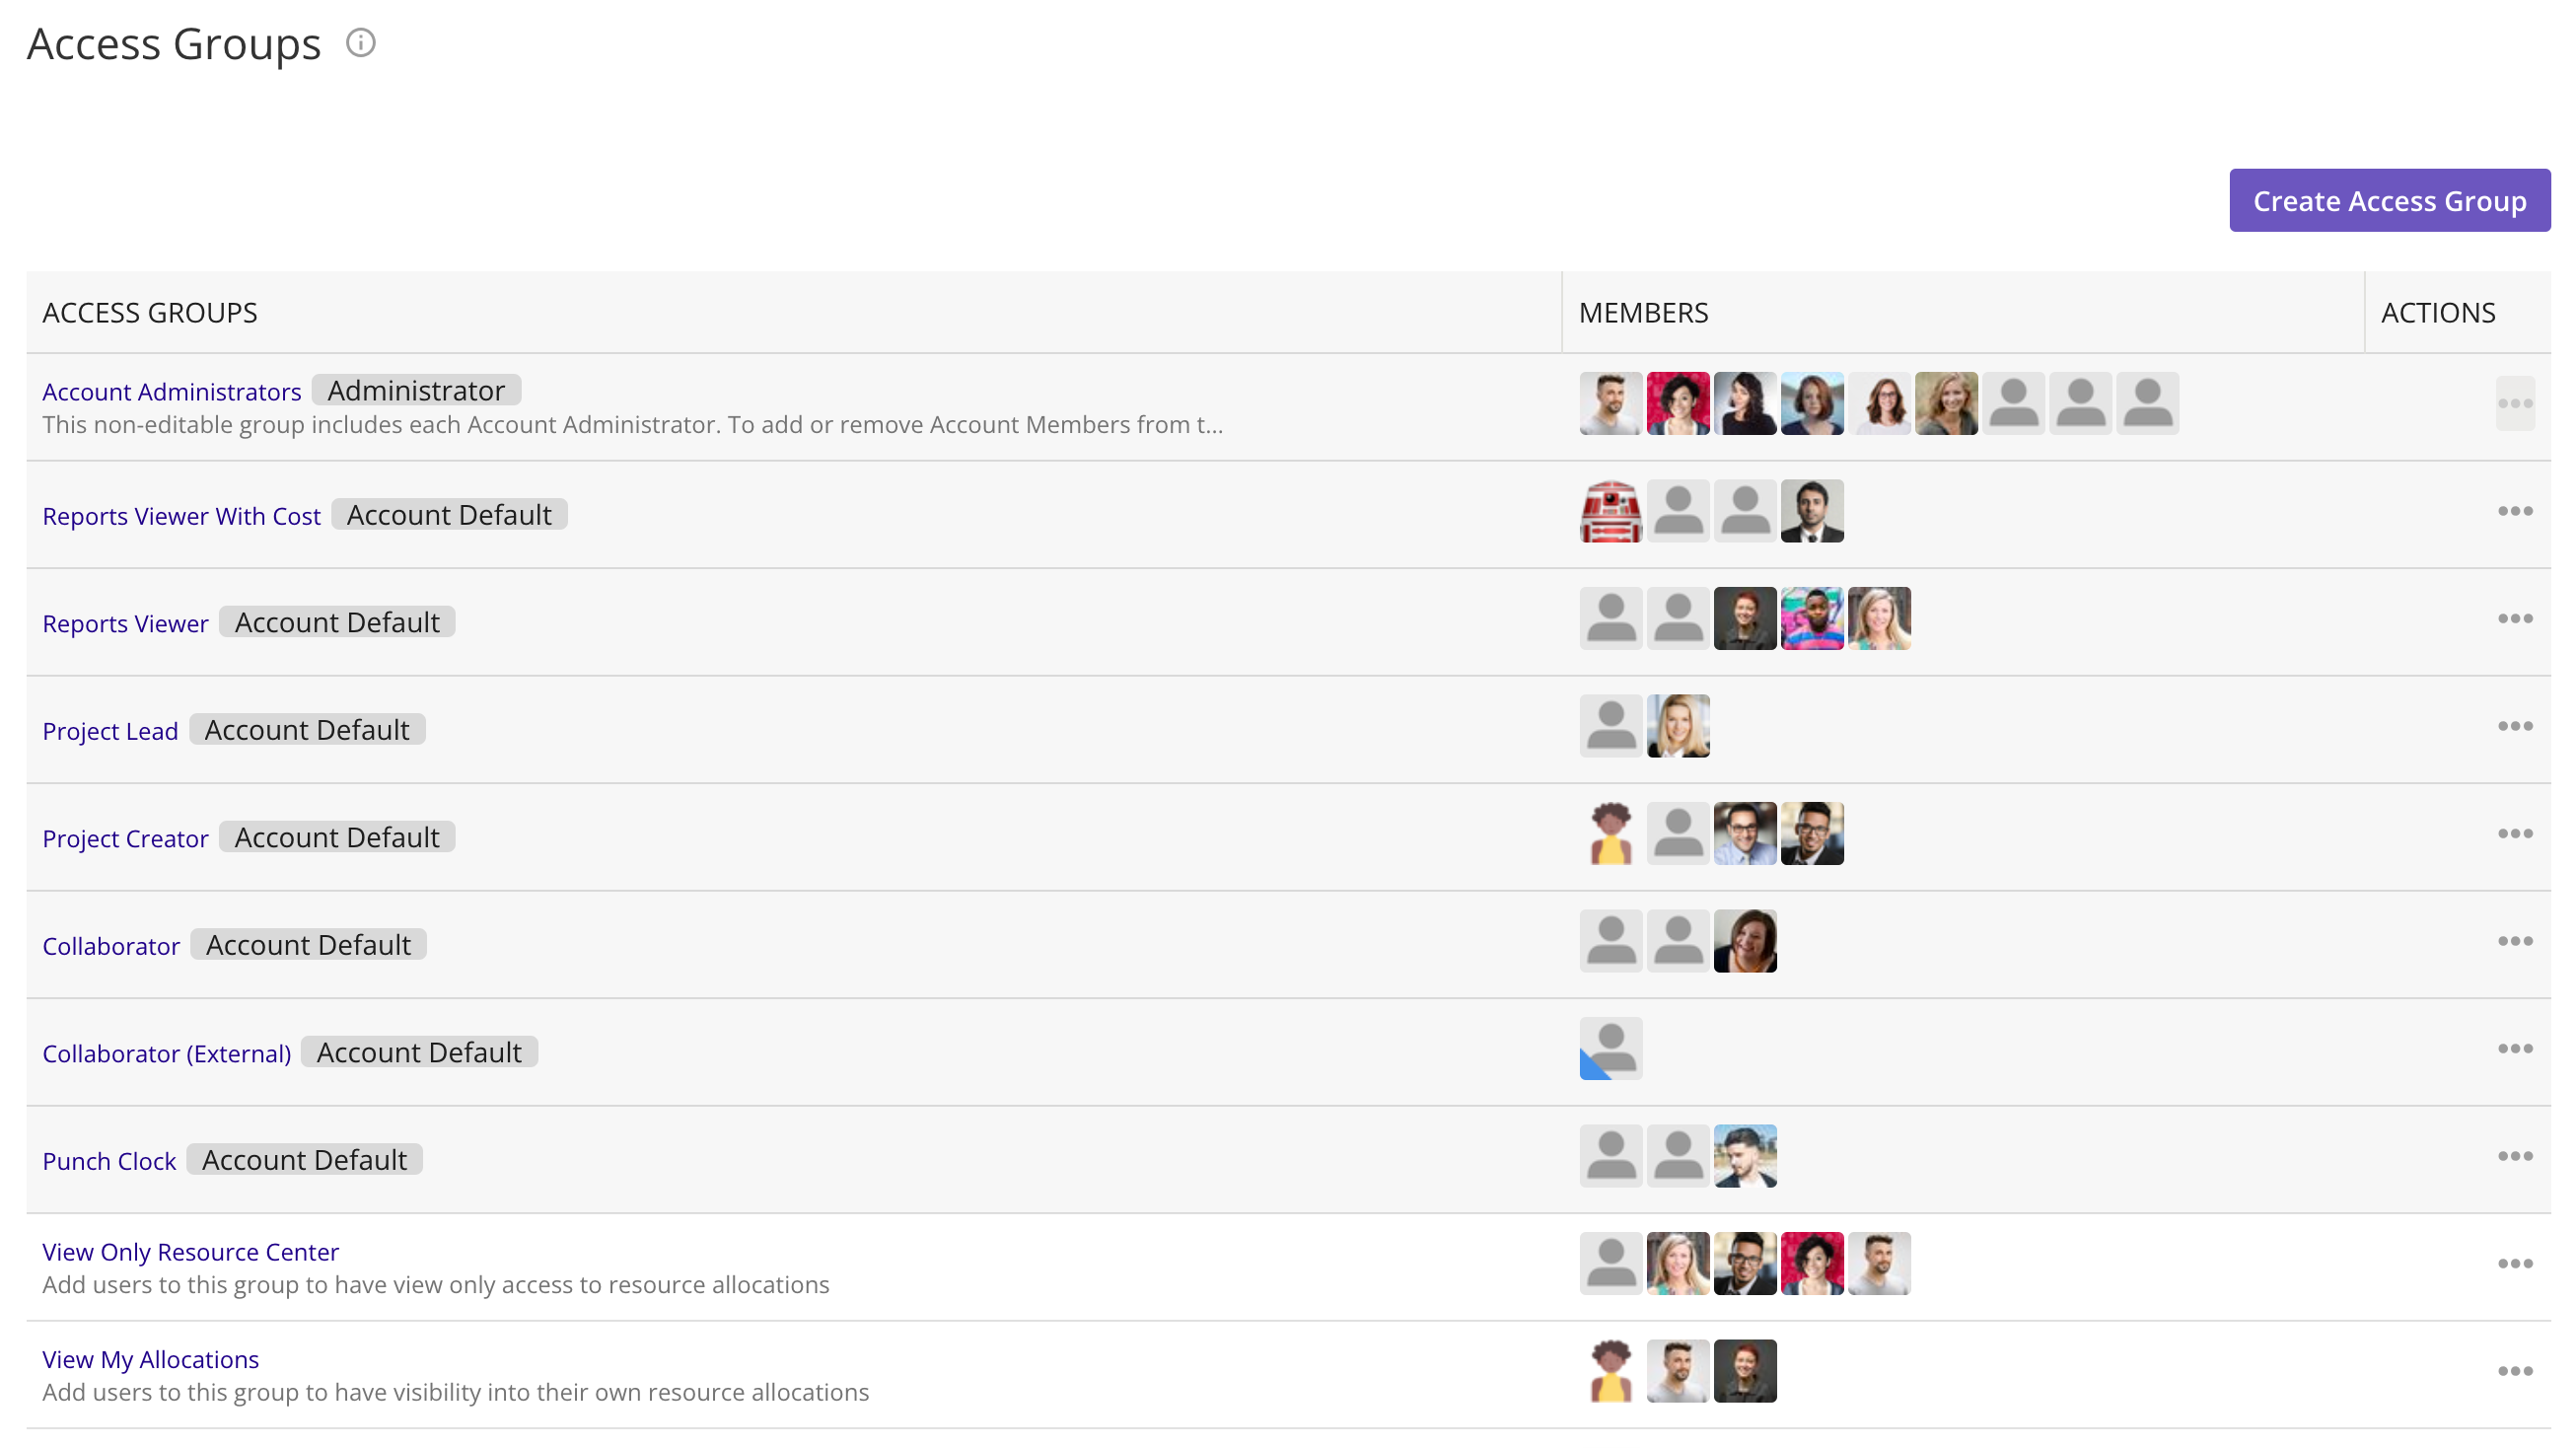Viewport: 2576px width, 1448px height.
Task: Click the actions menu for Account Administrators
Action: click(x=2516, y=403)
